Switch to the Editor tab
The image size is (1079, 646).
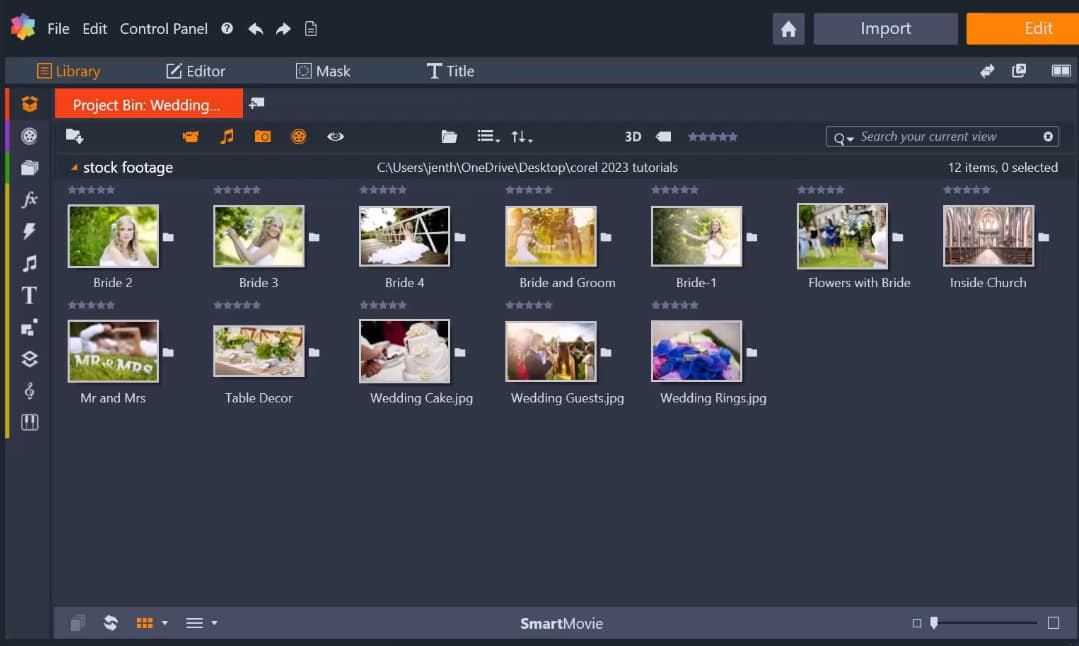196,71
